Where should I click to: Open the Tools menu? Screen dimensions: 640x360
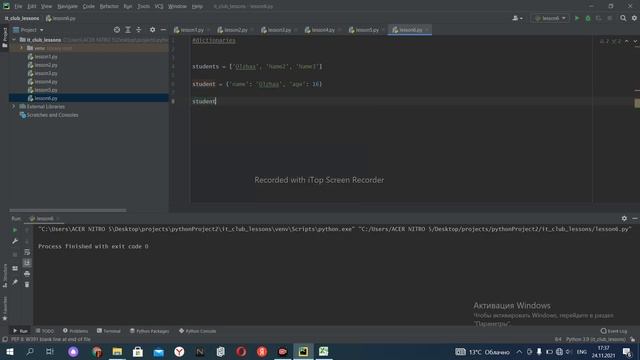(143, 7)
